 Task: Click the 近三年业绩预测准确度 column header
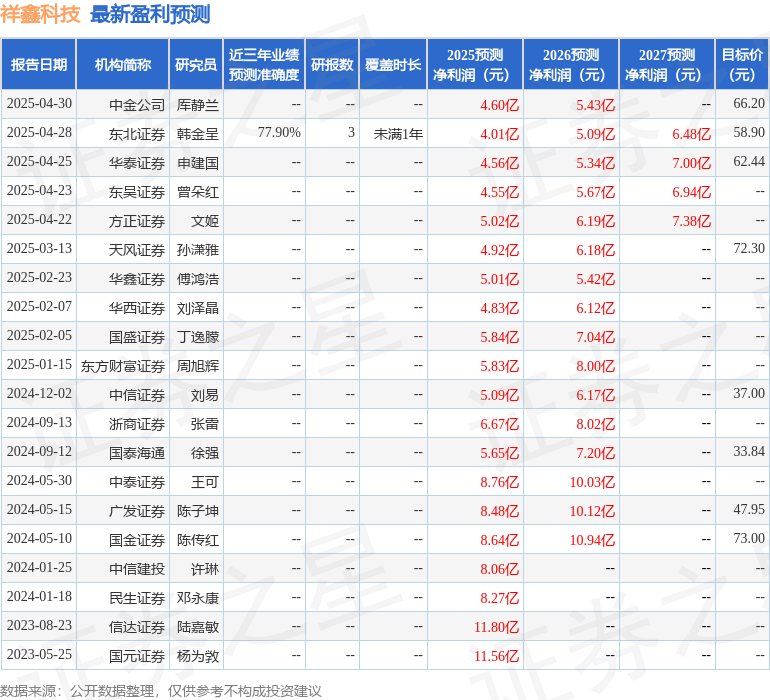click(264, 64)
